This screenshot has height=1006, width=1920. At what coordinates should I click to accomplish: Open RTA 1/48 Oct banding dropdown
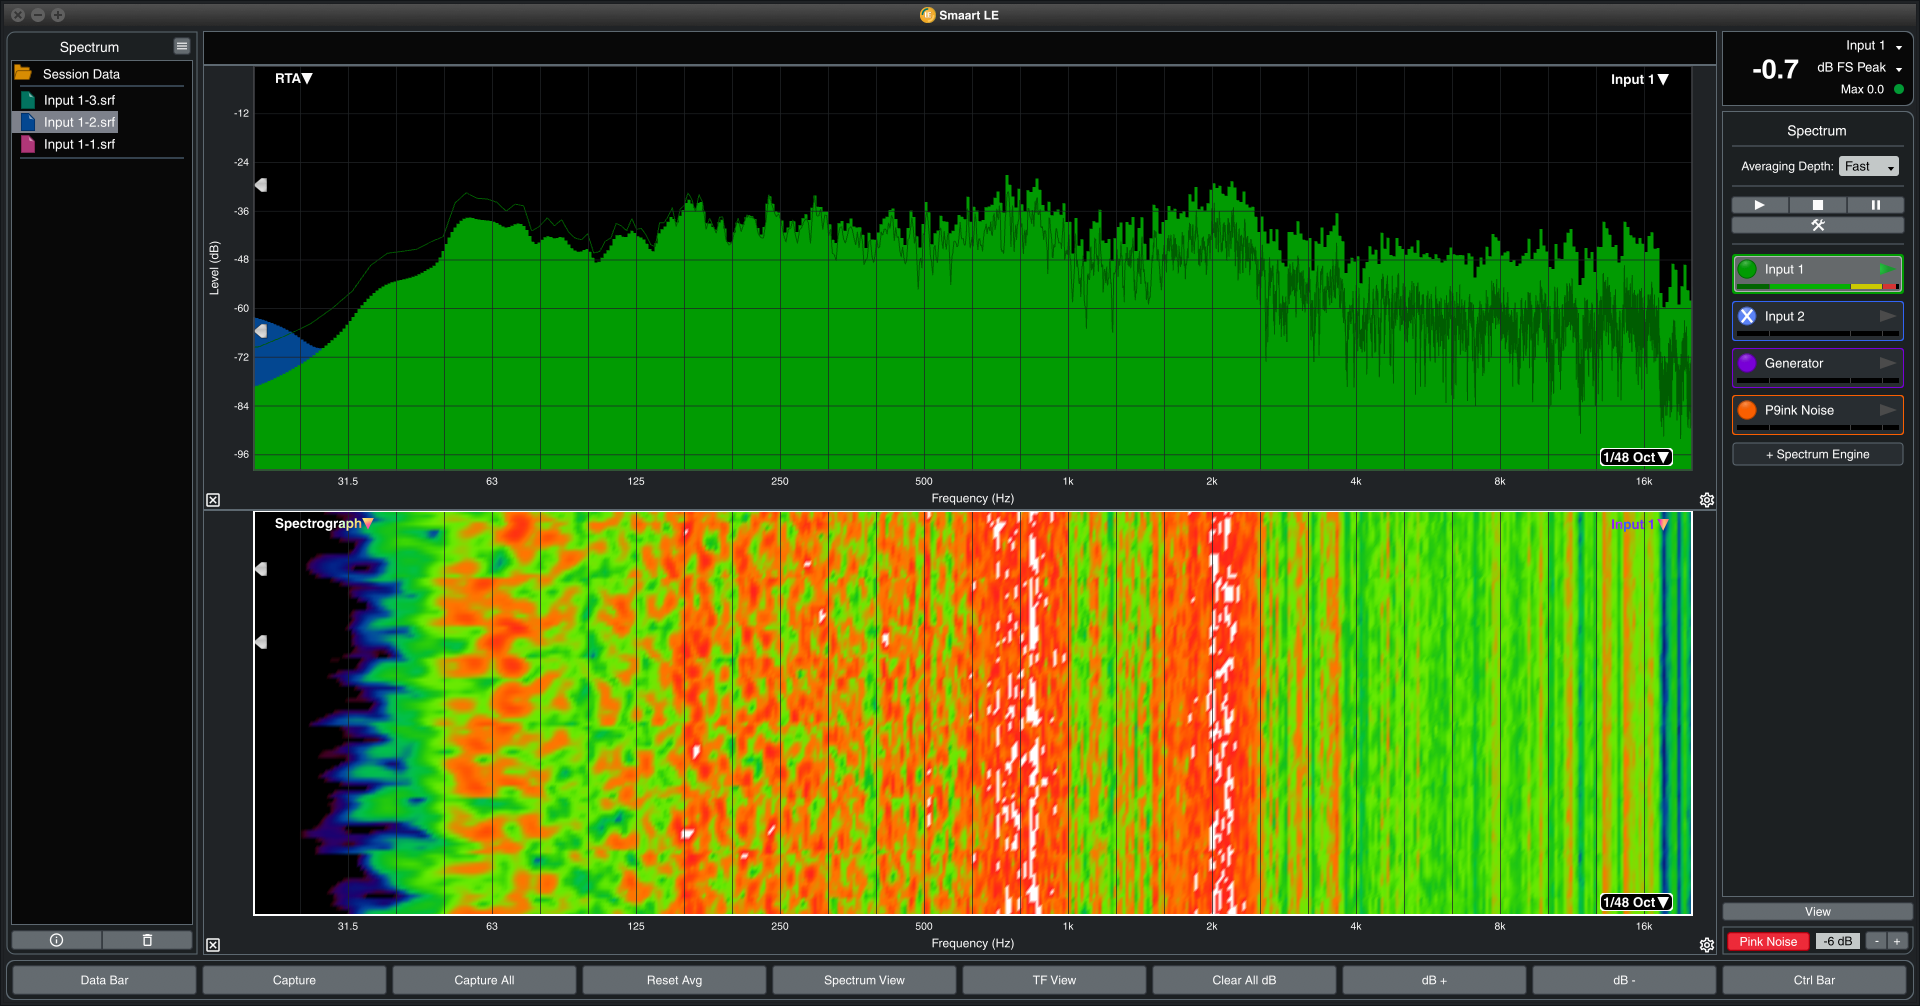coord(1636,457)
